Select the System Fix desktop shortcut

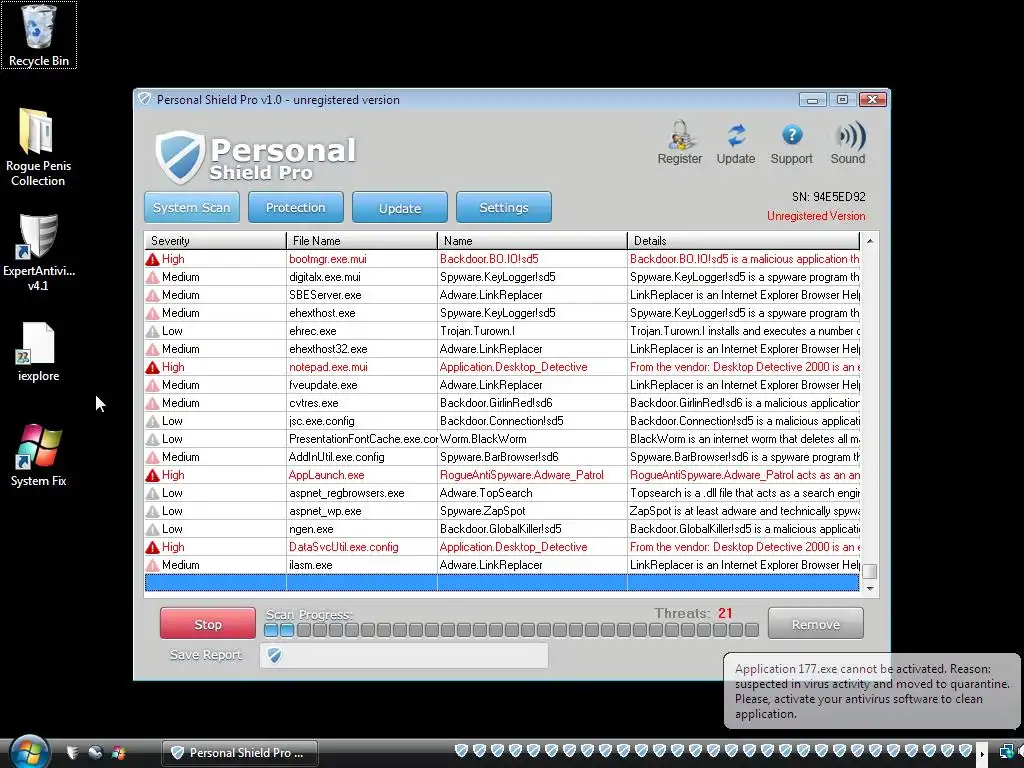pos(39,455)
